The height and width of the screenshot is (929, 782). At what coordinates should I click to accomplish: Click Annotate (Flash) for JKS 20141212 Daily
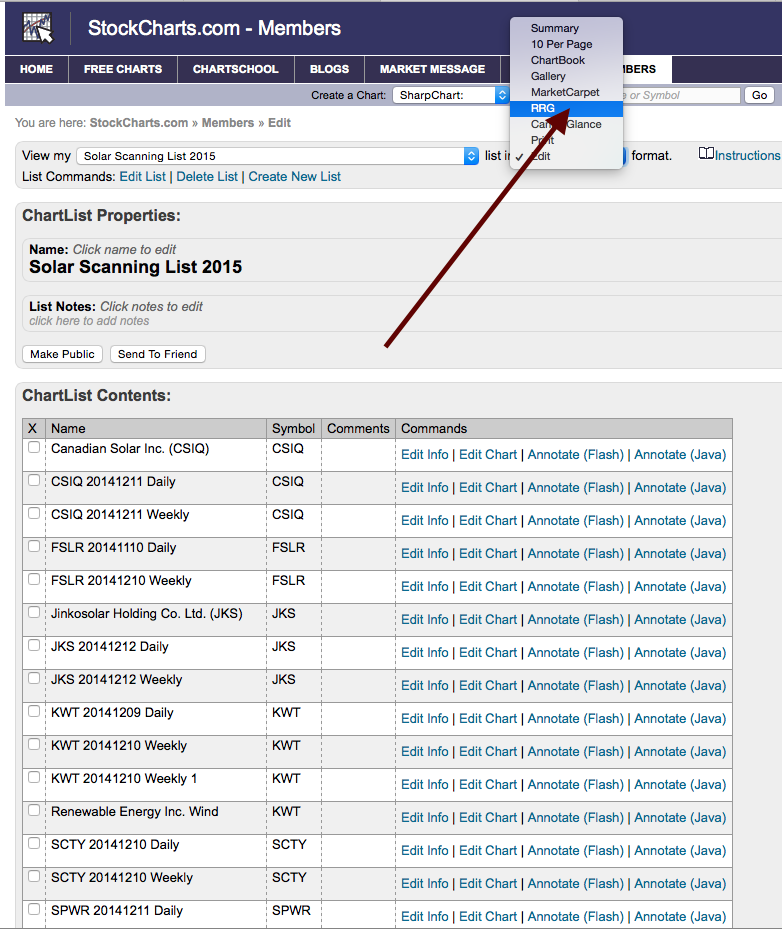pyautogui.click(x=576, y=652)
